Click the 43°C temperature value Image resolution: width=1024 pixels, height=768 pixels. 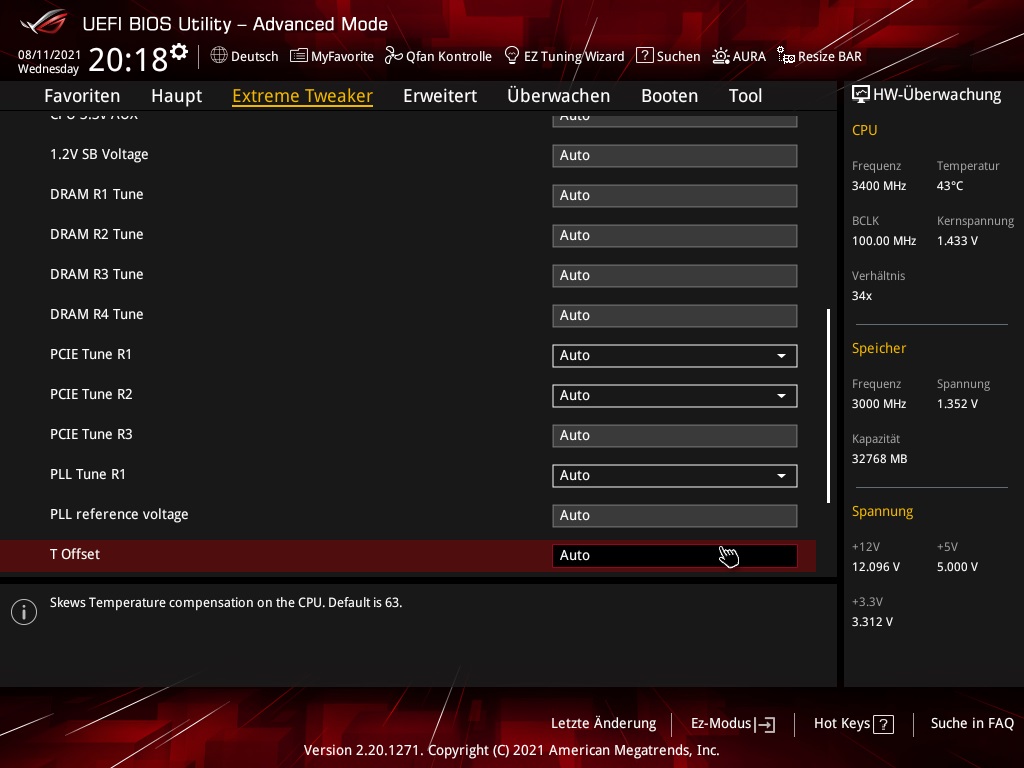click(x=950, y=186)
